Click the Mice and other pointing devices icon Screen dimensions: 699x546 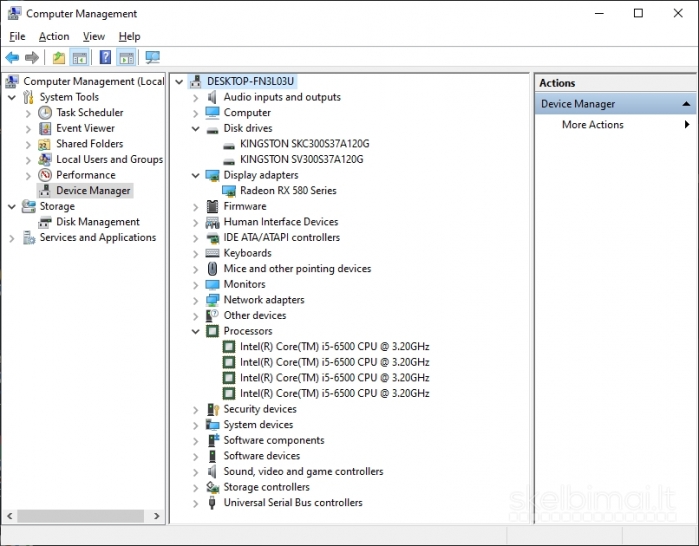point(212,268)
